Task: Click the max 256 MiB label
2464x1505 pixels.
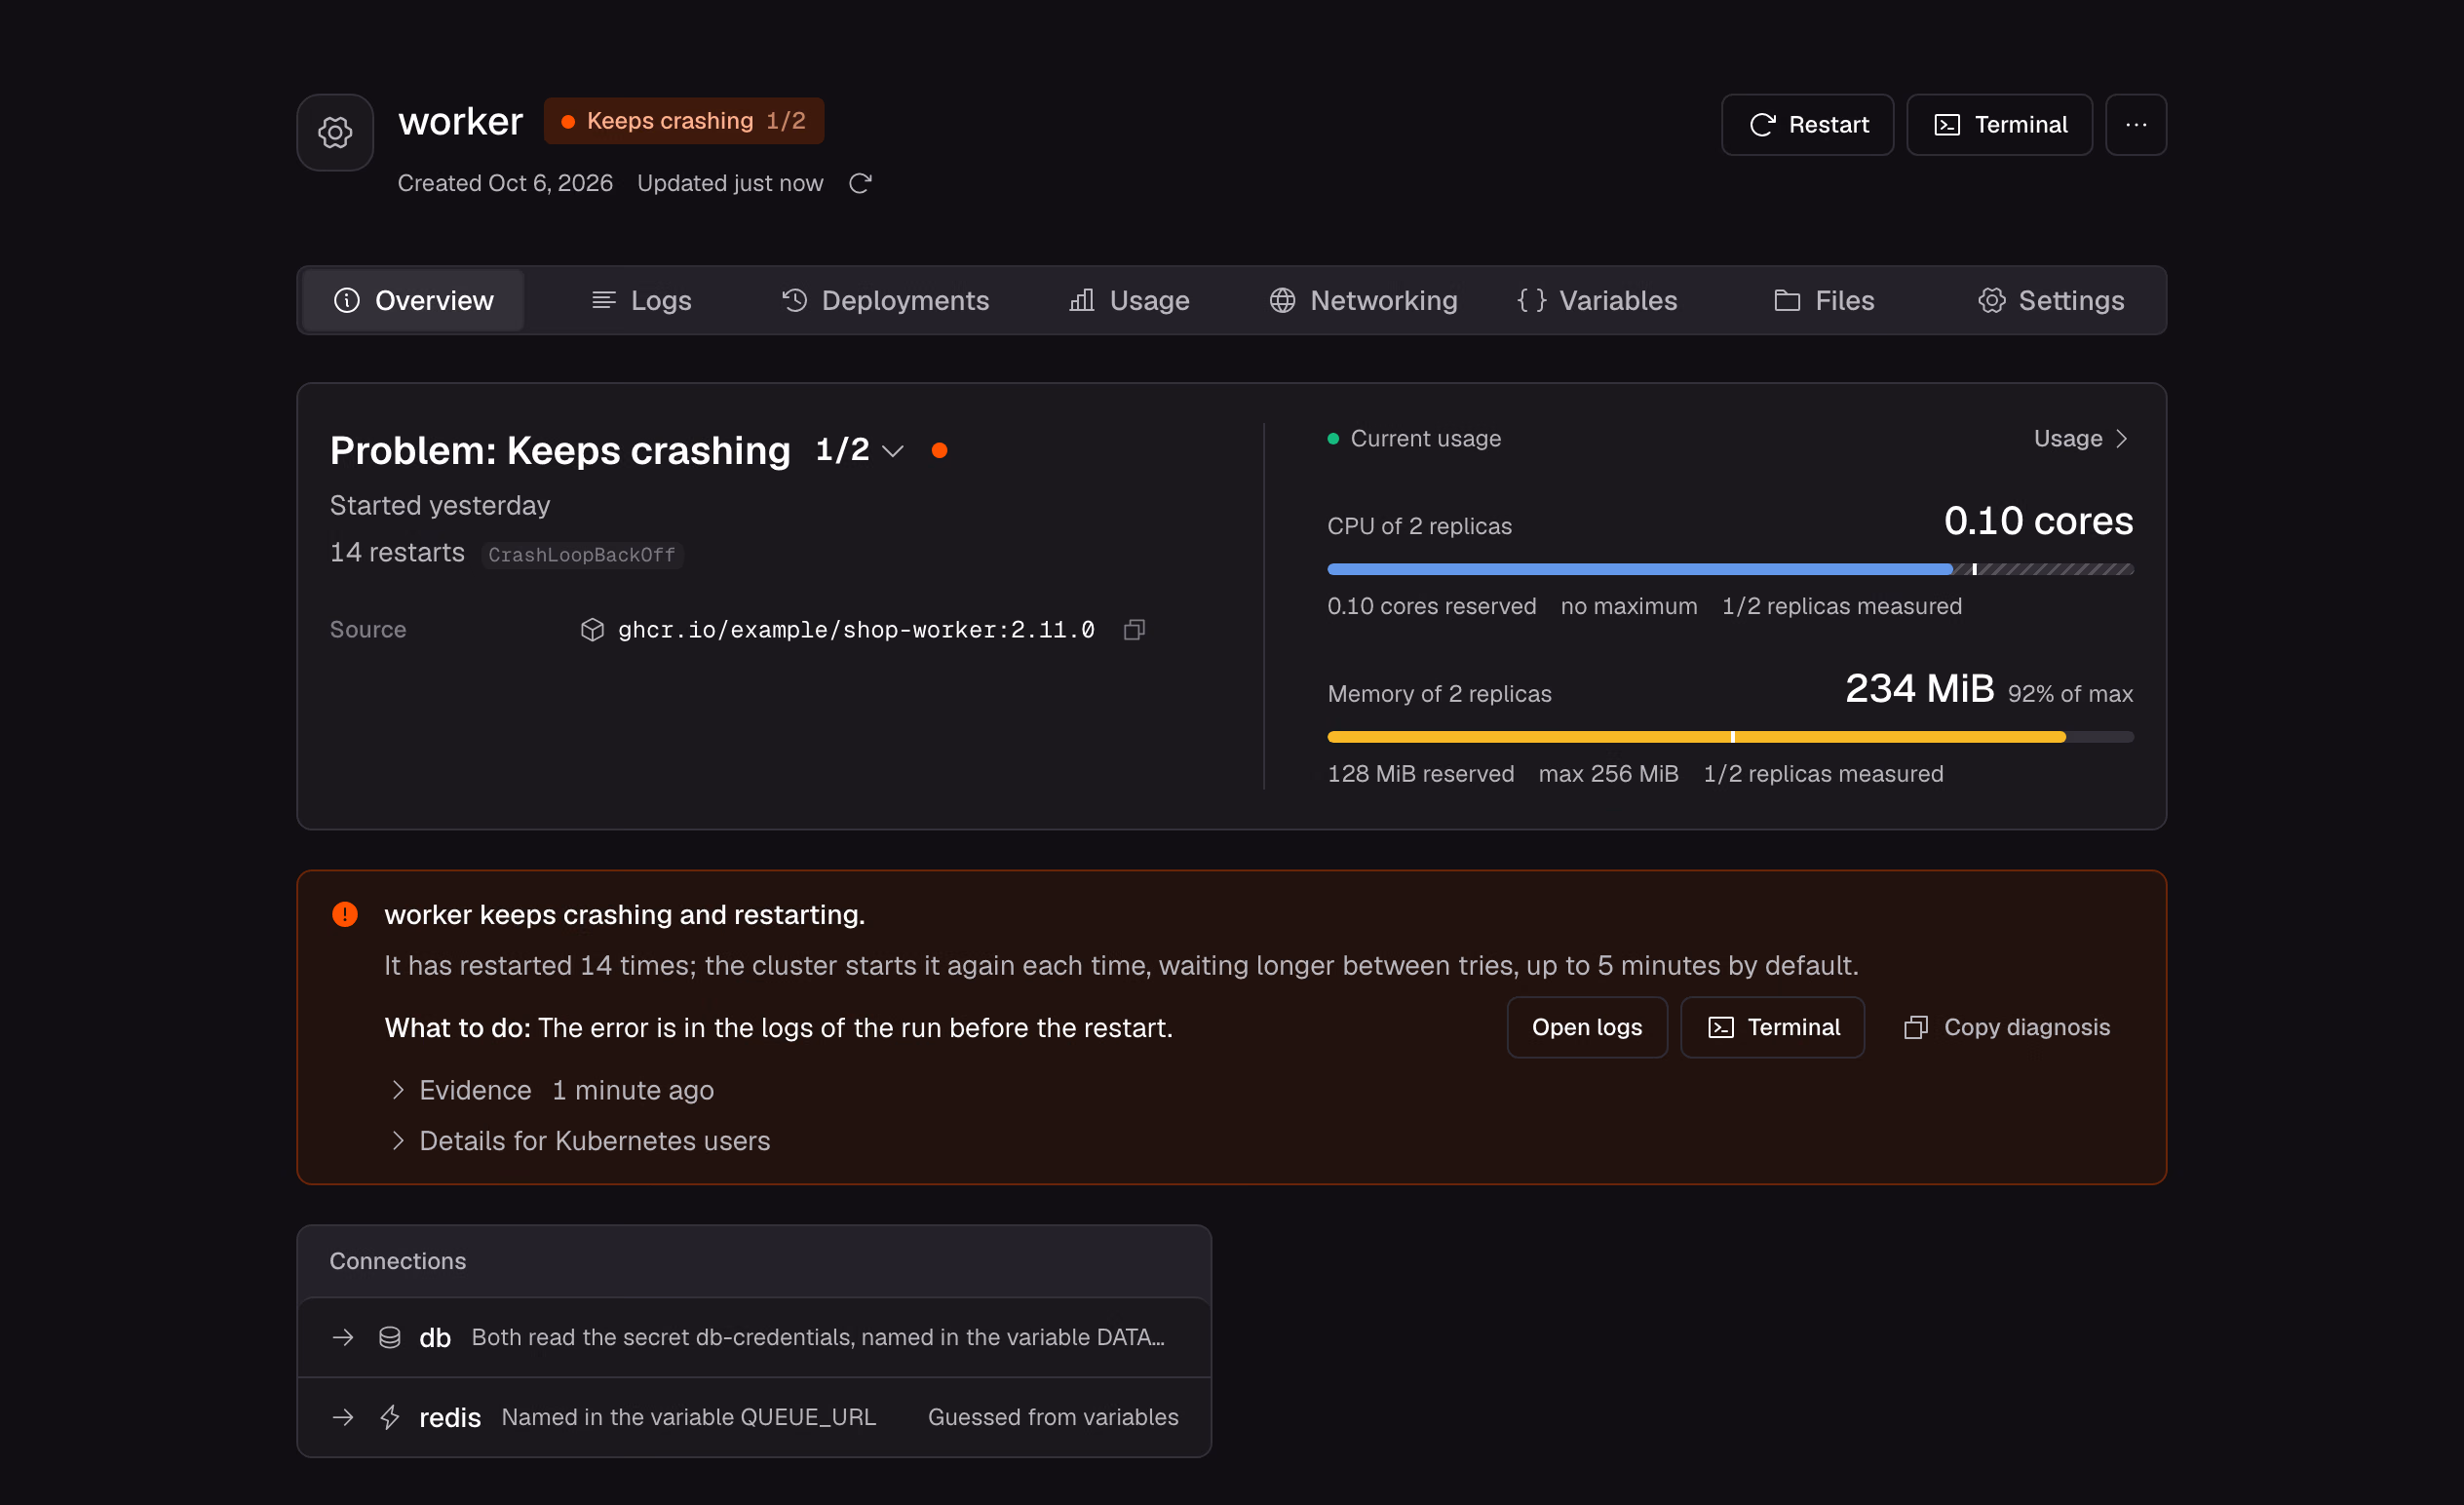Action: pos(1608,774)
